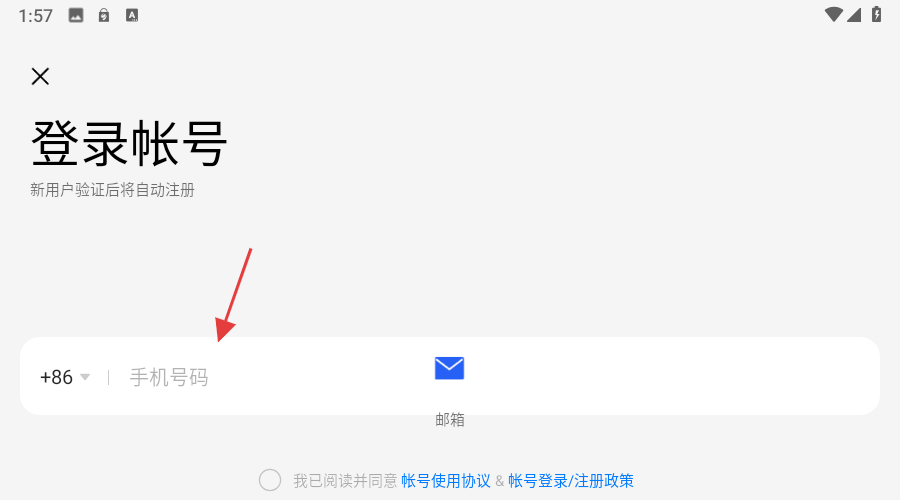Tap the blue mailbox envelope icon
900x500 pixels.
click(x=449, y=368)
